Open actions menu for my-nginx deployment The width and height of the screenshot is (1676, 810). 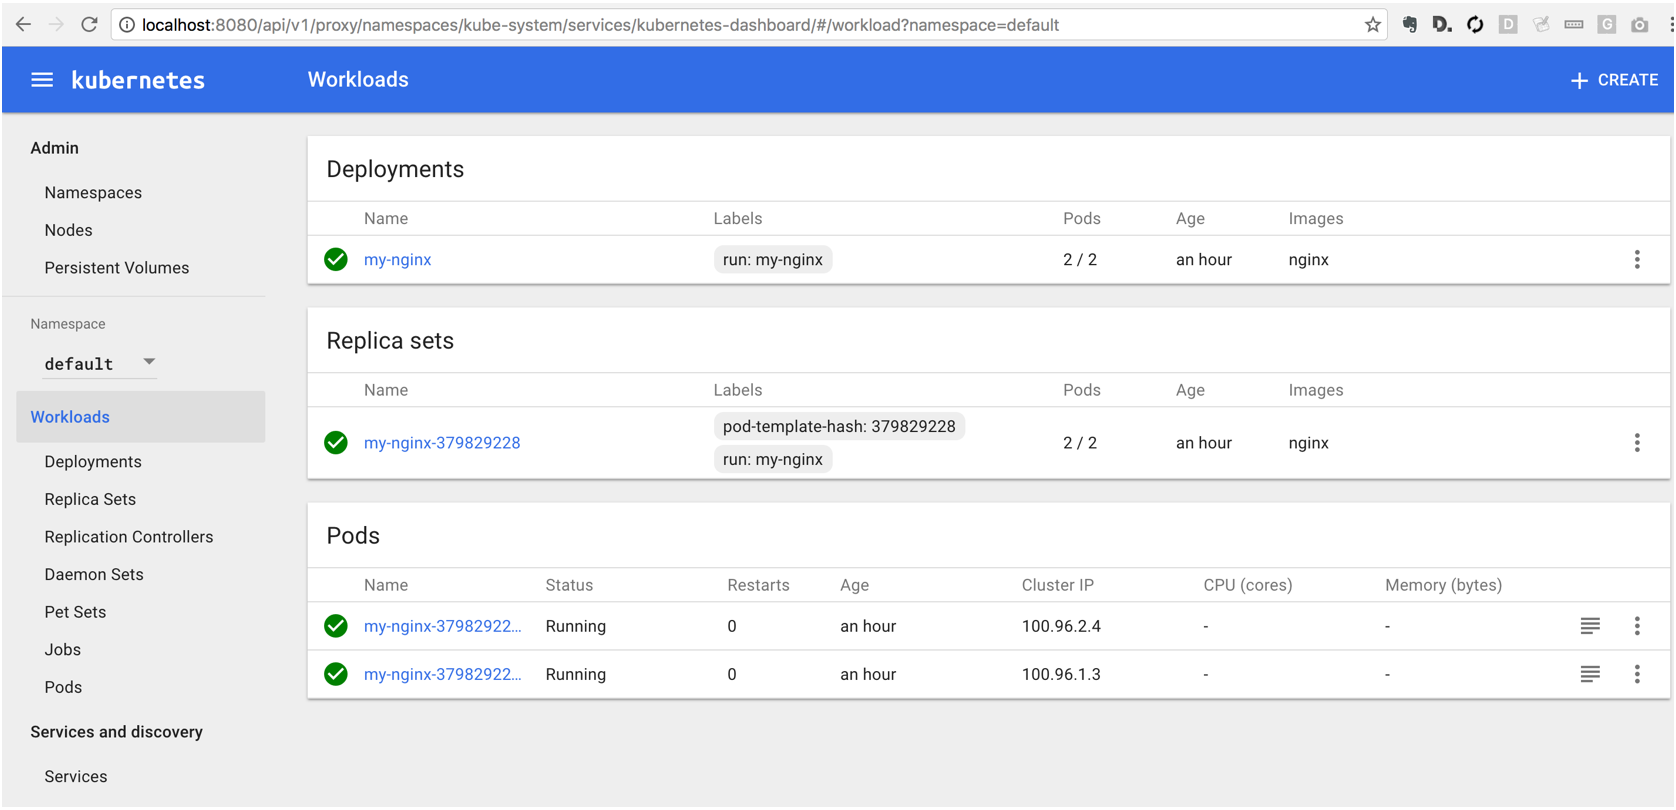[x=1637, y=260]
